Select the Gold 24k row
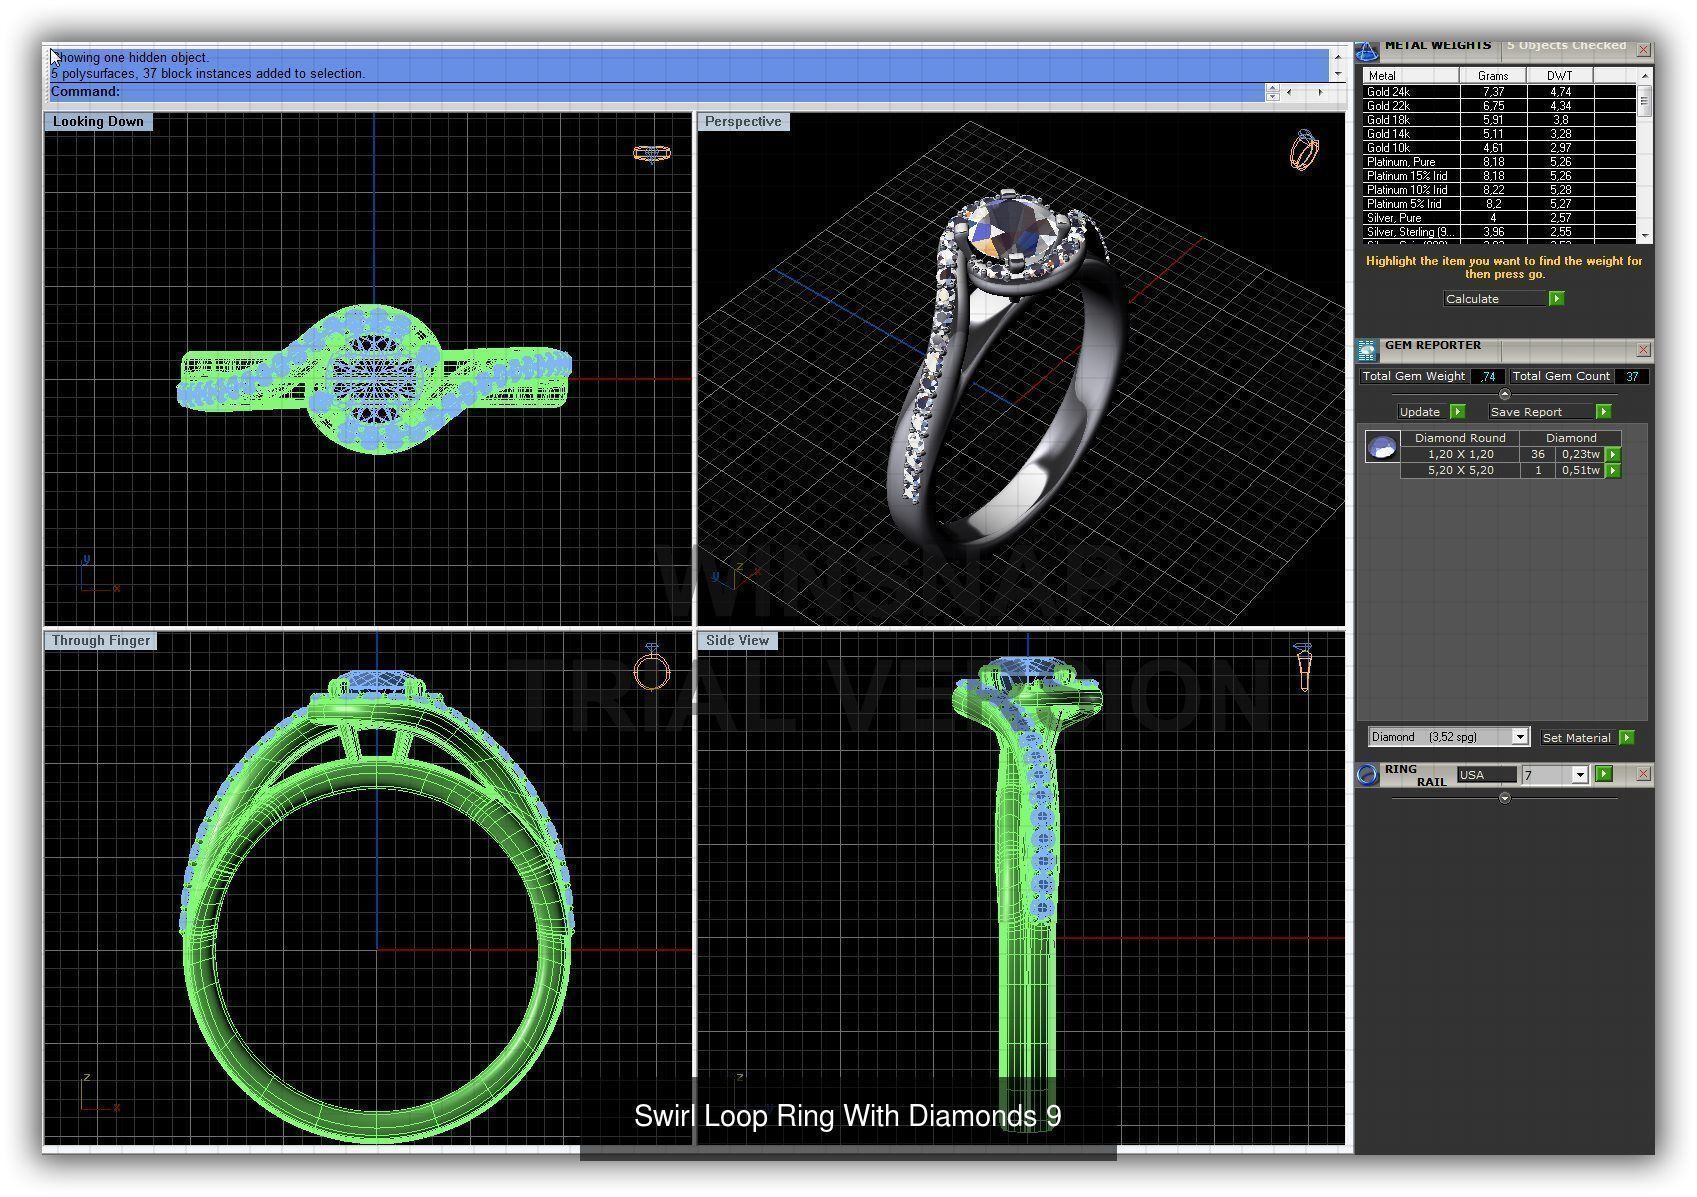Viewport: 1697px width, 1197px height. pyautogui.click(x=1499, y=92)
